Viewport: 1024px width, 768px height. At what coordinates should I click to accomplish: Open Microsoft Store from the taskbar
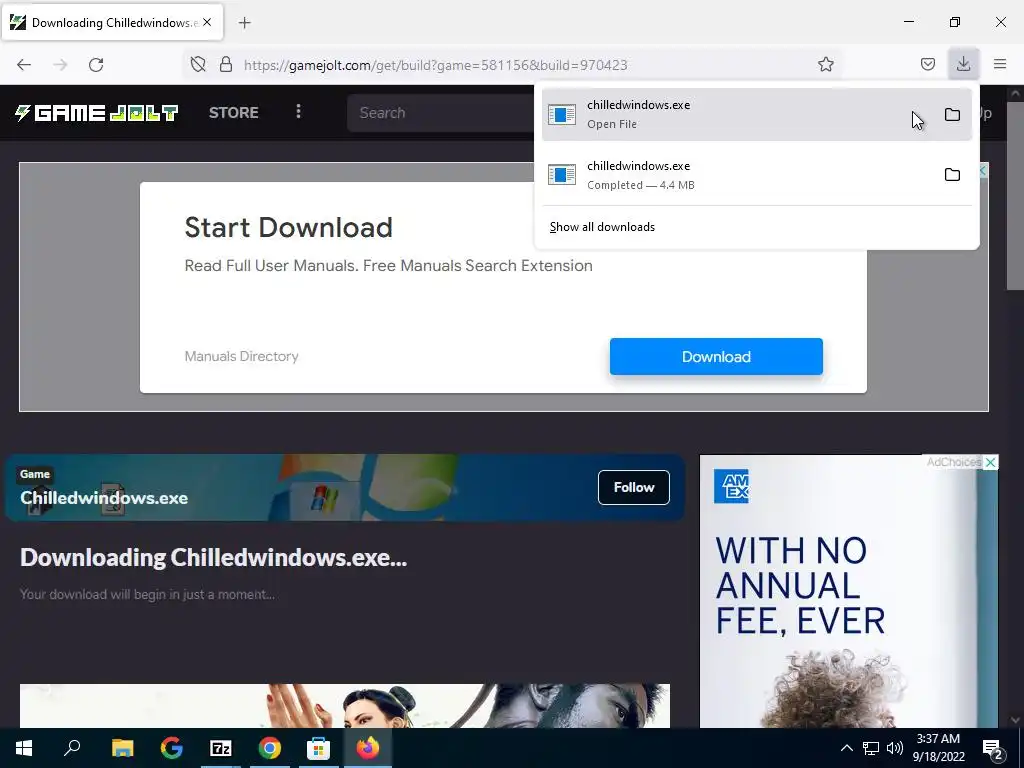(319, 748)
